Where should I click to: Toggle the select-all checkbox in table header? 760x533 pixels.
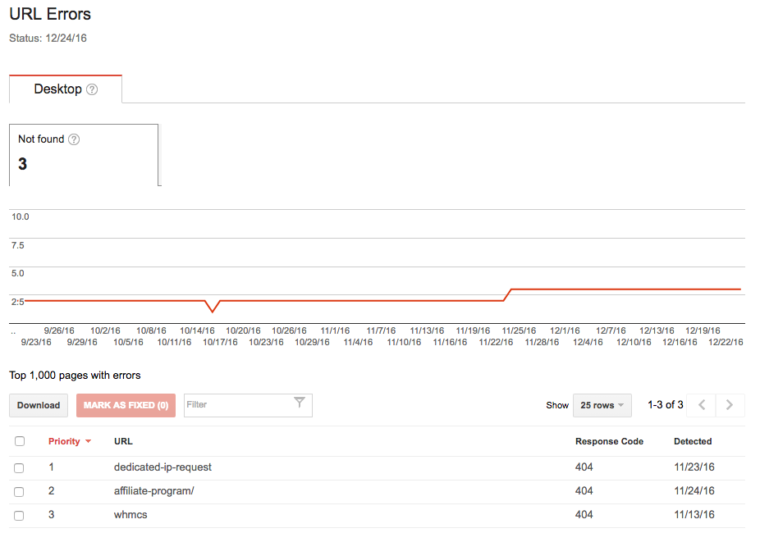pyautogui.click(x=20, y=441)
